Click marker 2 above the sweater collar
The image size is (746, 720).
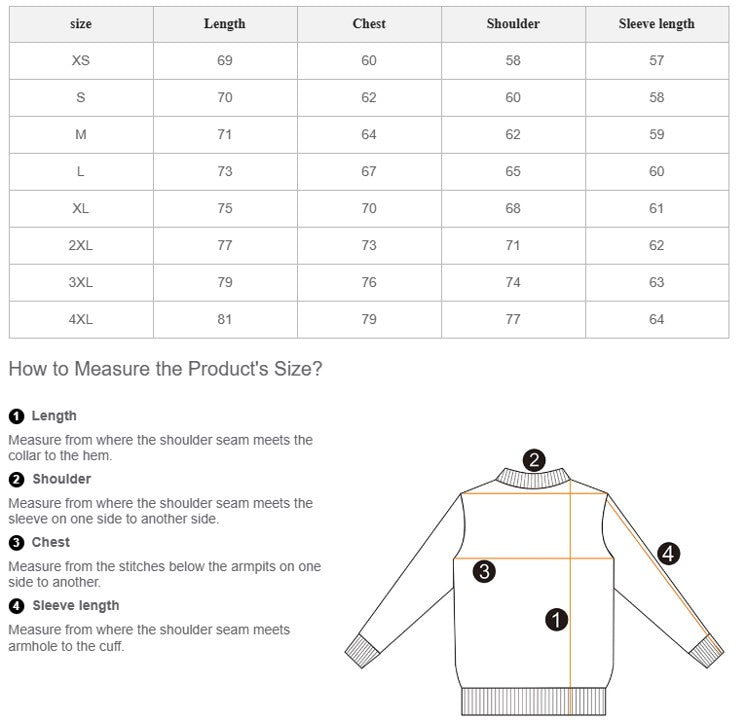[x=535, y=460]
